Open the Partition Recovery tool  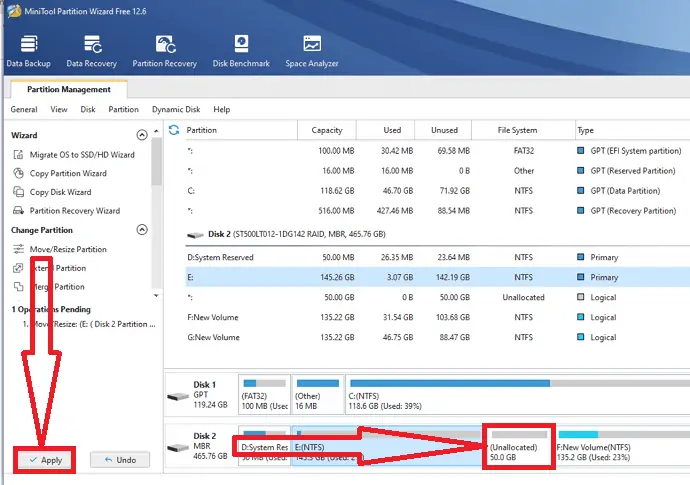click(x=165, y=51)
